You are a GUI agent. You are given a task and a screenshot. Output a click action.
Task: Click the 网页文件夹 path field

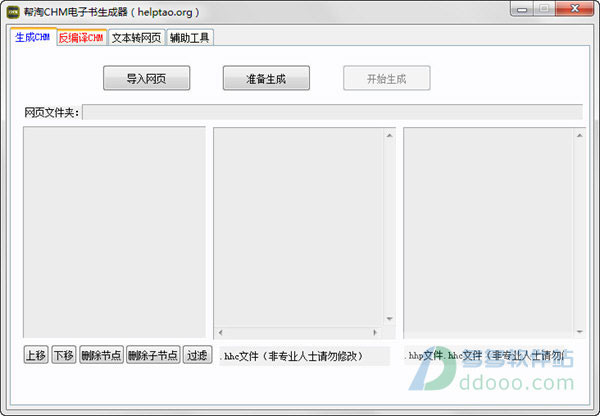click(333, 112)
